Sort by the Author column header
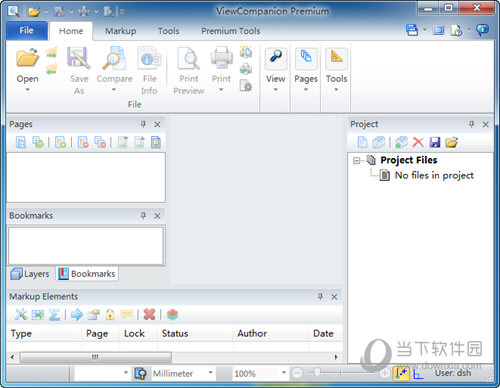The height and width of the screenshot is (388, 500). pos(271,334)
